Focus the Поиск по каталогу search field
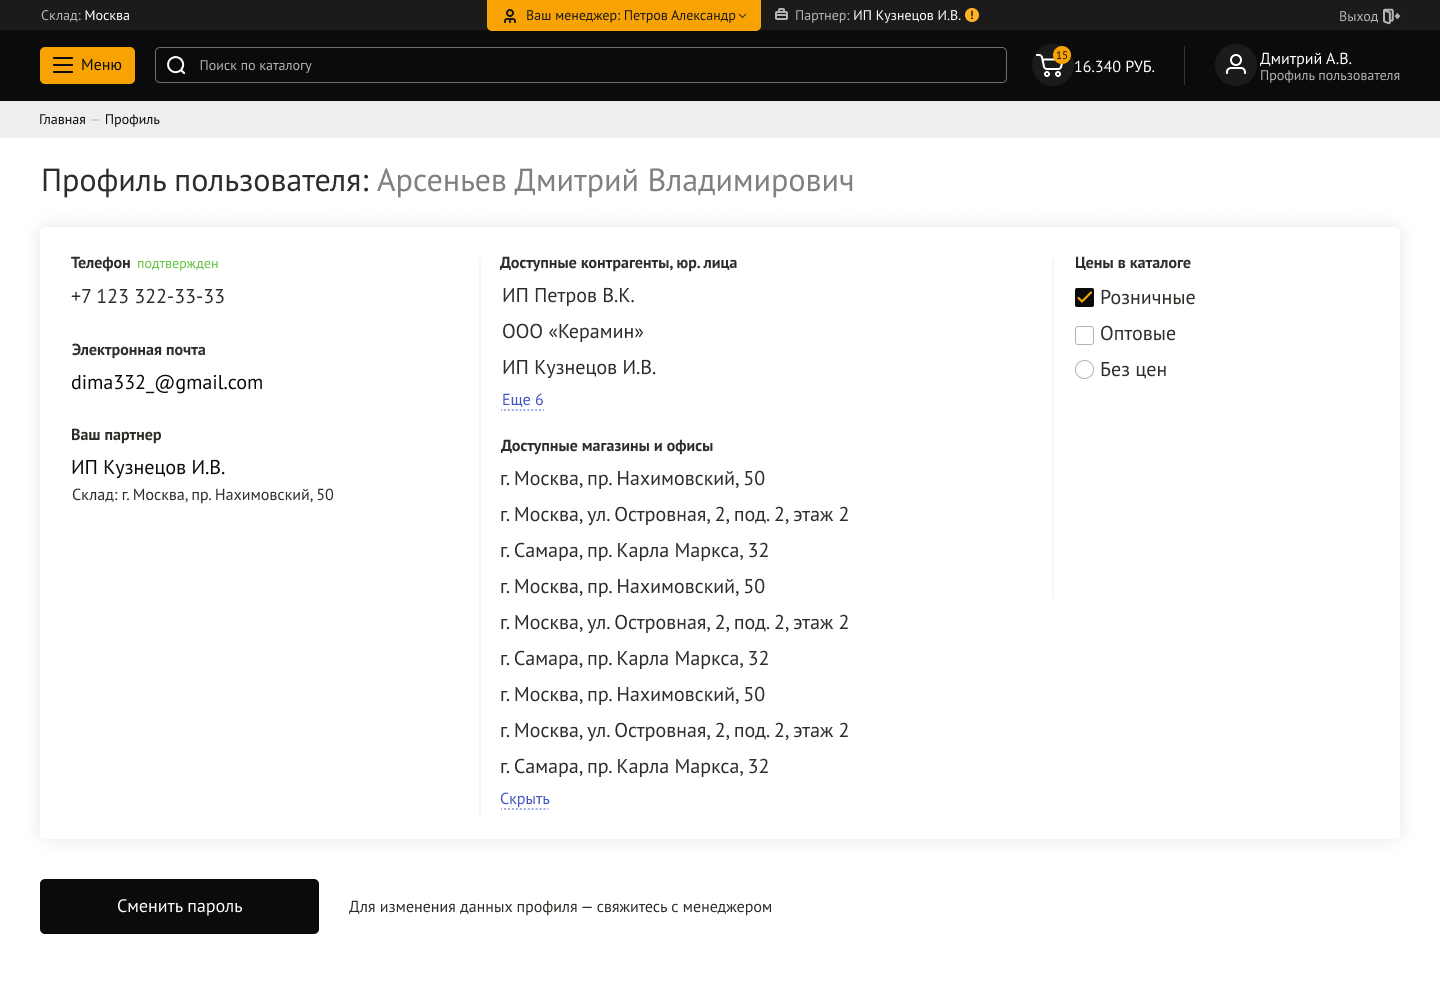Screen dimensions: 1440x984 581,65
